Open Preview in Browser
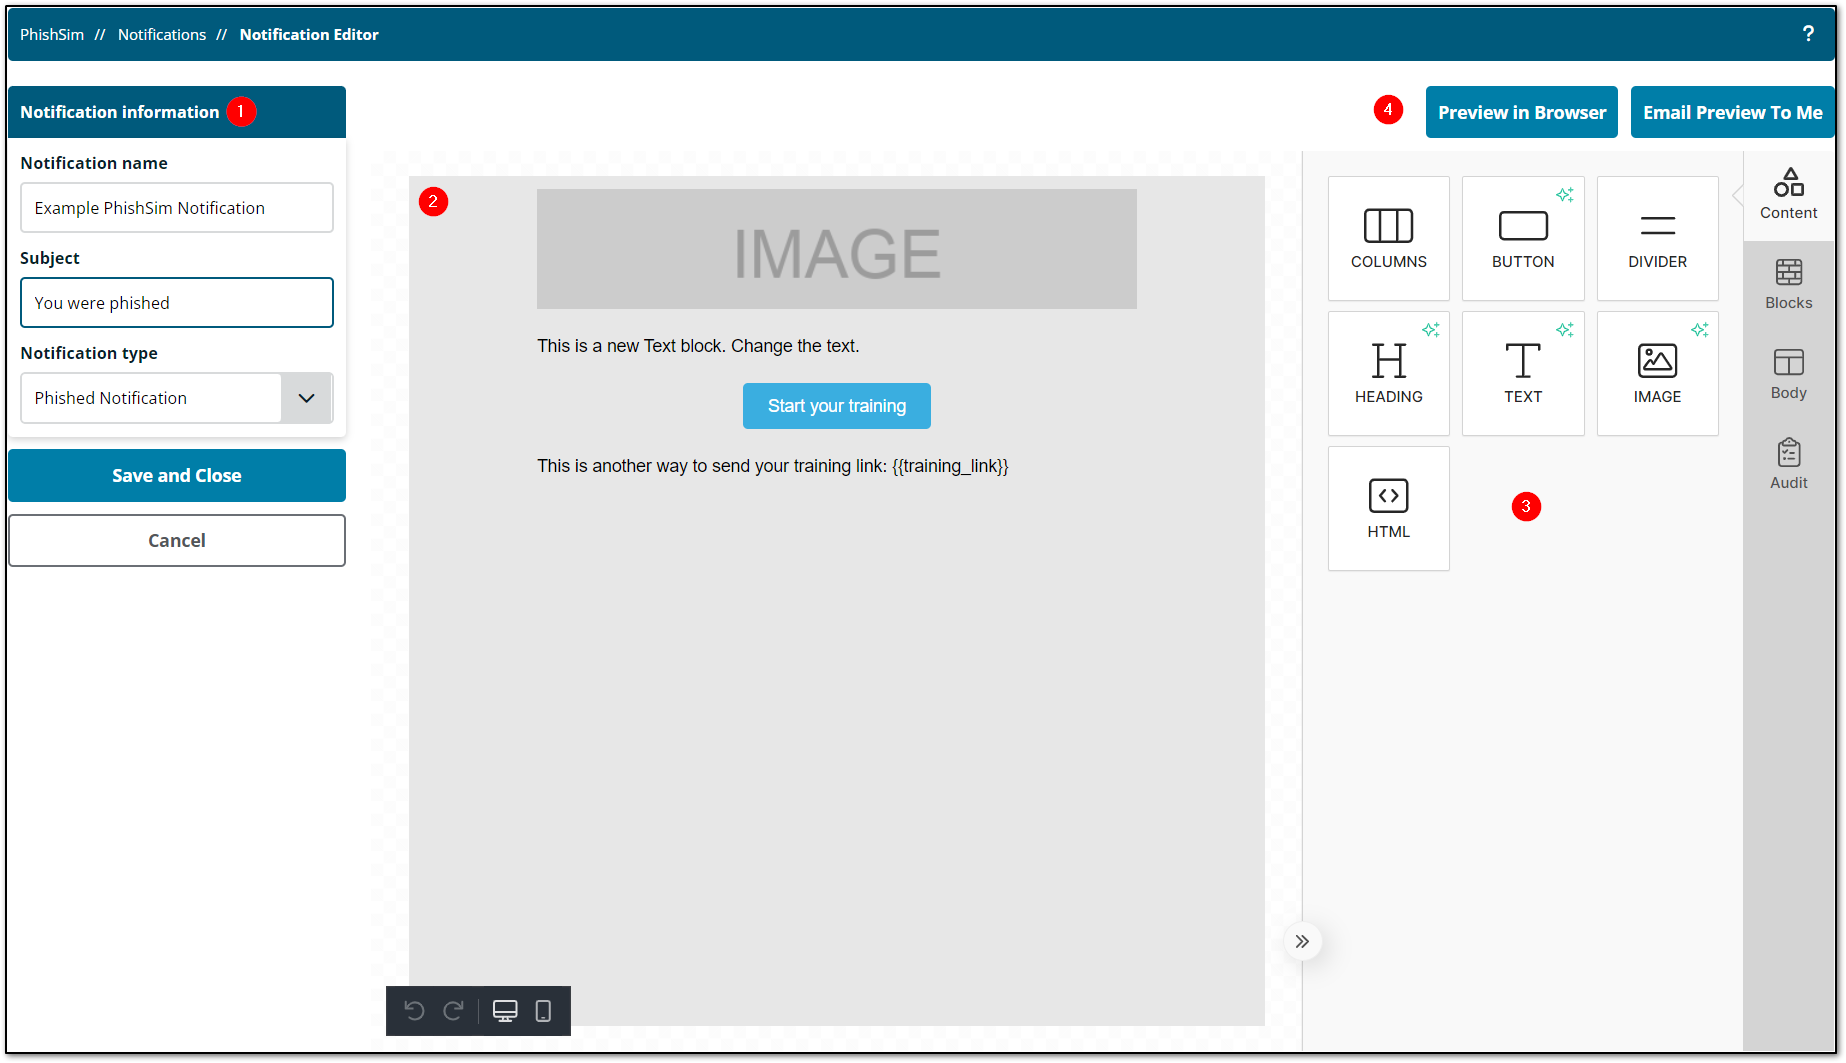The height and width of the screenshot is (1063, 1846). click(x=1521, y=112)
